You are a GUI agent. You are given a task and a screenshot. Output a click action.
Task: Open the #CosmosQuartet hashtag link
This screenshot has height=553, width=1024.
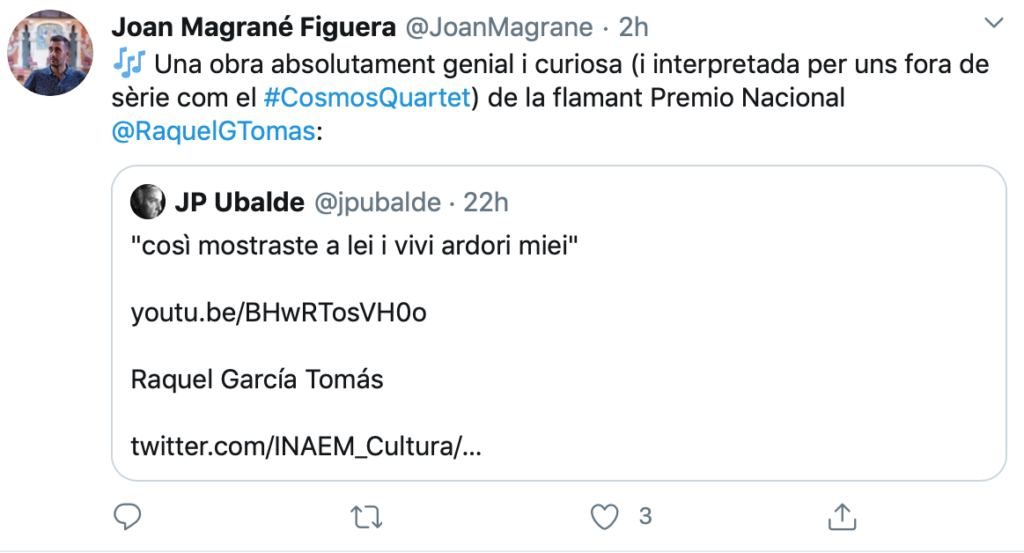(x=366, y=99)
